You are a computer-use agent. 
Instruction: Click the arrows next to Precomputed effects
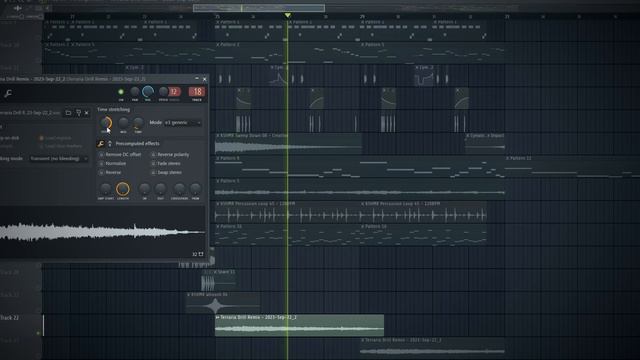tap(110, 143)
